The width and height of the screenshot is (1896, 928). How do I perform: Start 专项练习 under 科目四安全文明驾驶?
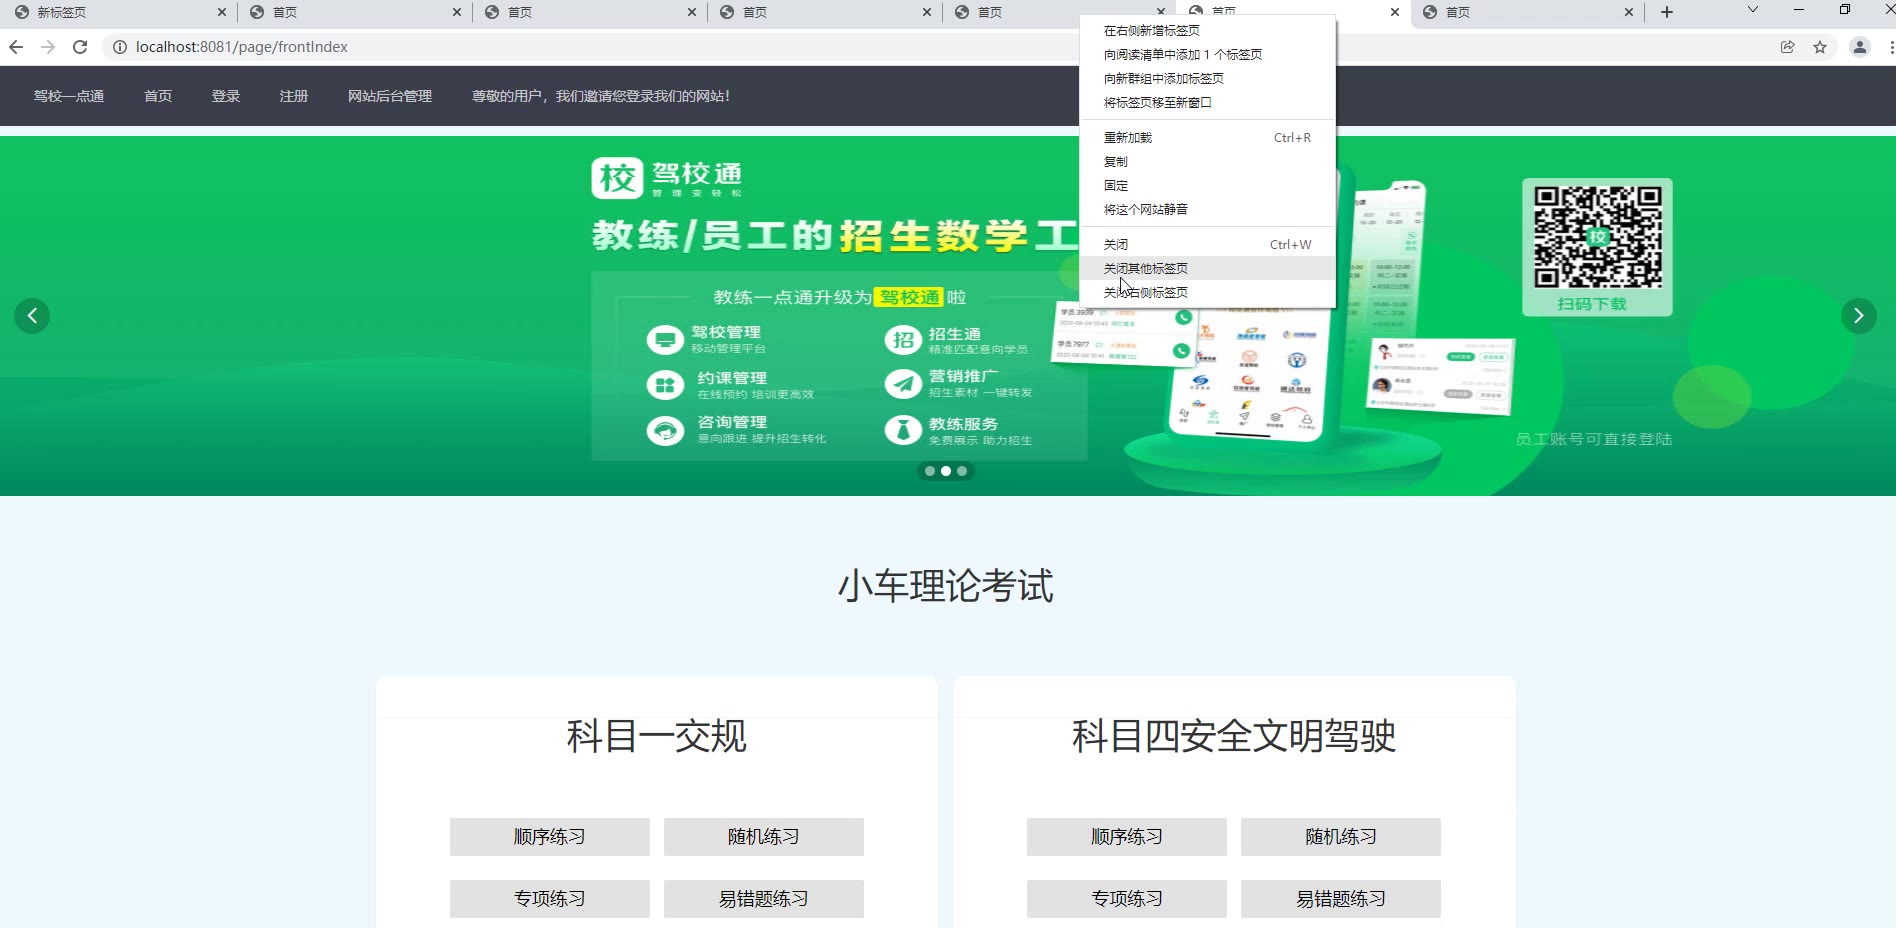(1127, 899)
